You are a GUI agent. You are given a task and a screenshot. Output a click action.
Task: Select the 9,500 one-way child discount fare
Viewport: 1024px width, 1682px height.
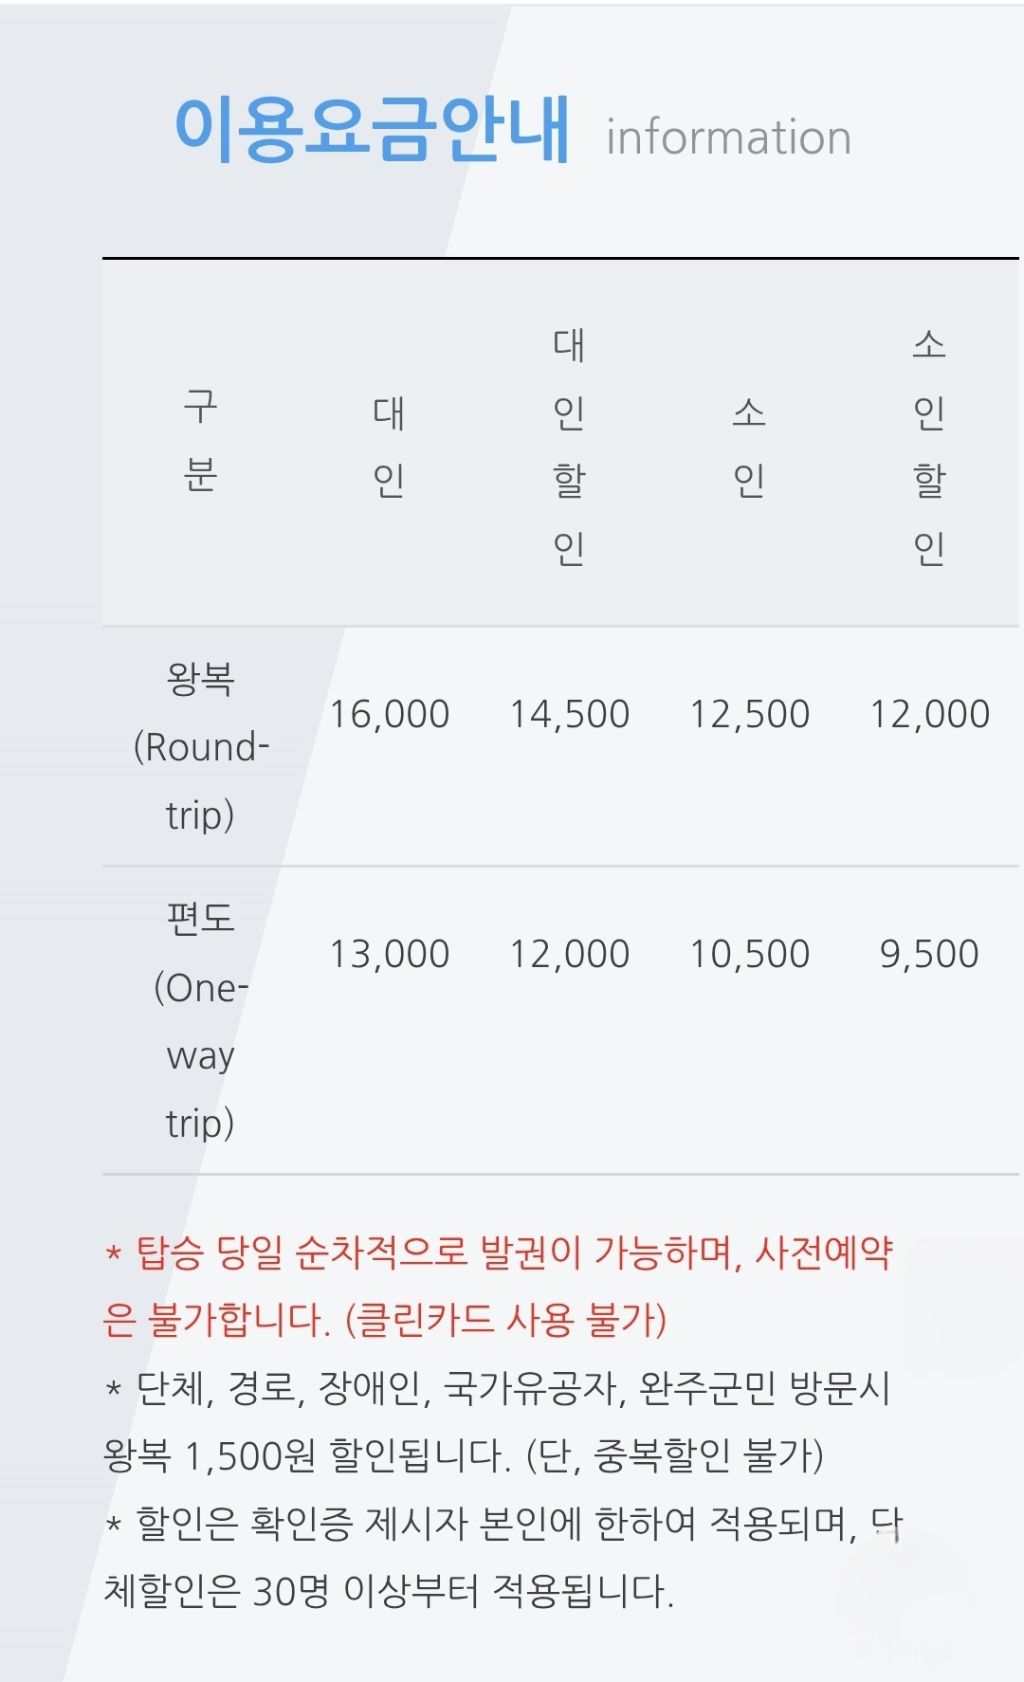(929, 954)
